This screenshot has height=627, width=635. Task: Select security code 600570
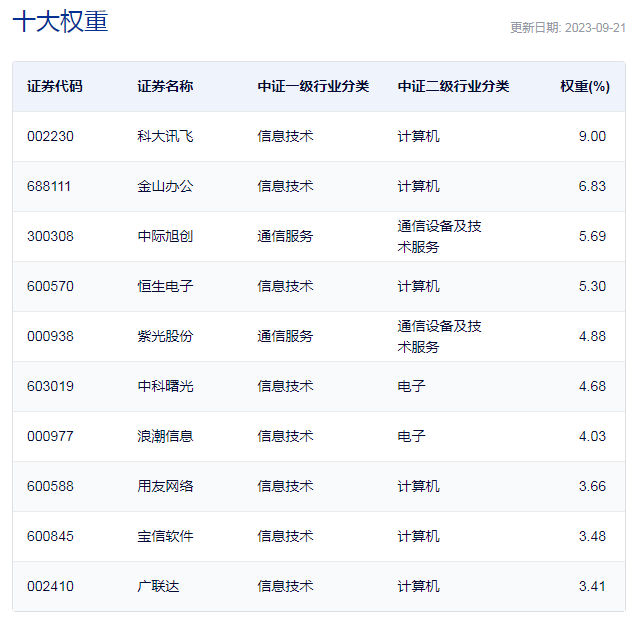(x=50, y=286)
